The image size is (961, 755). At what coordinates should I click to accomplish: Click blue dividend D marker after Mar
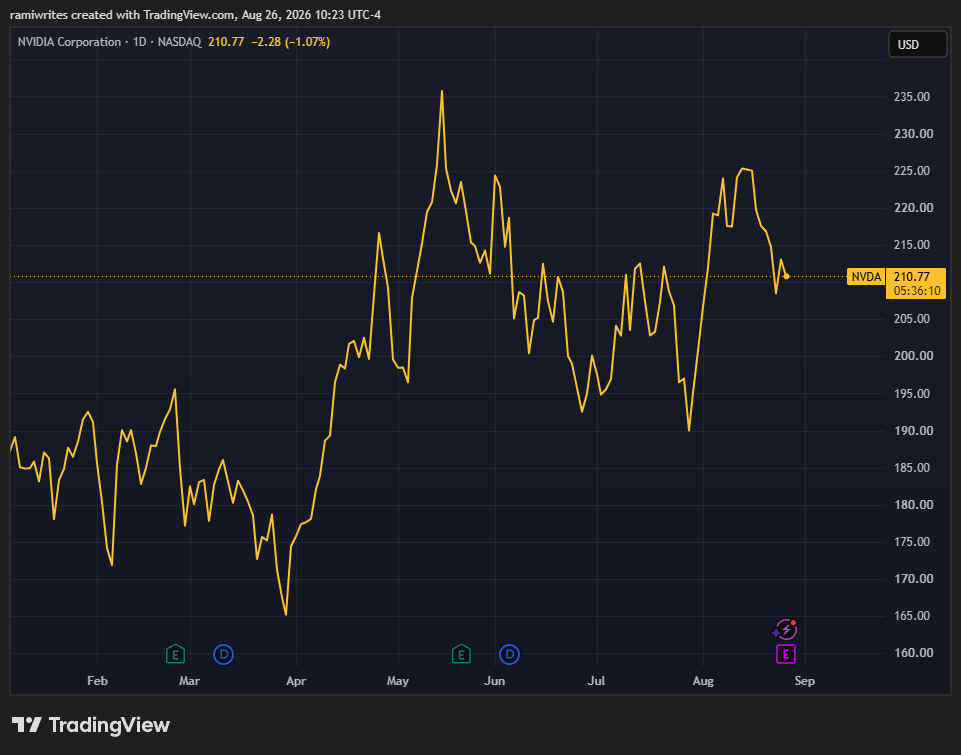[x=224, y=654]
